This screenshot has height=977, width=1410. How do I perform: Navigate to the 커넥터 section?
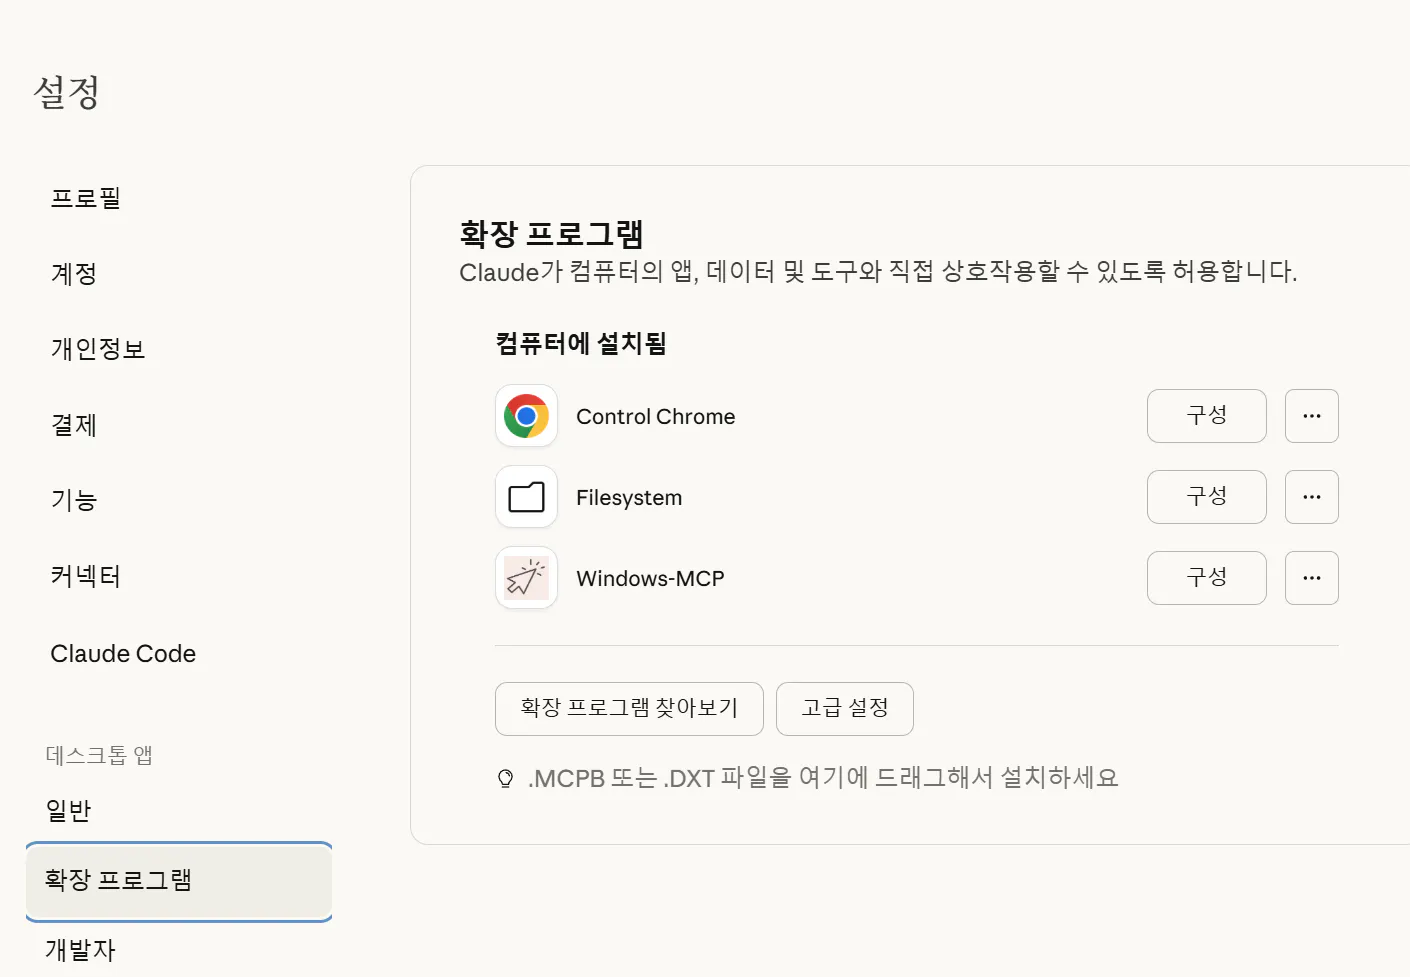pos(85,577)
